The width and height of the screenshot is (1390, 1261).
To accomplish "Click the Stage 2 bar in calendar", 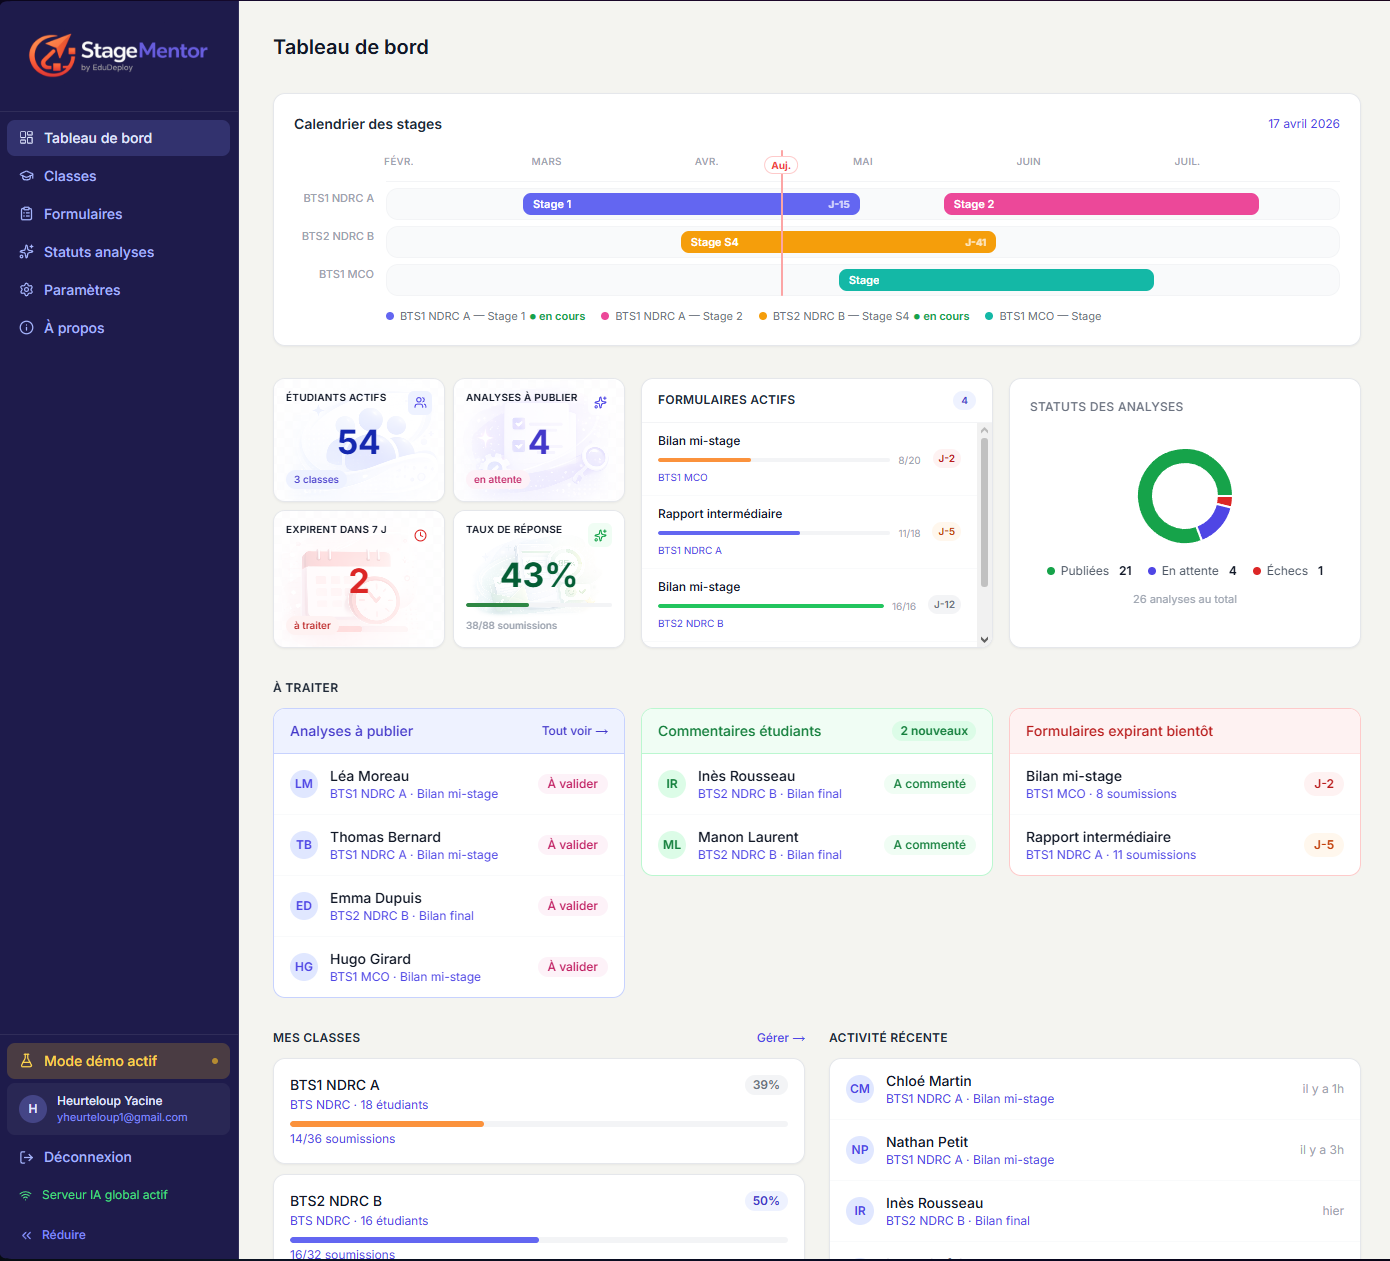I will pos(1100,204).
